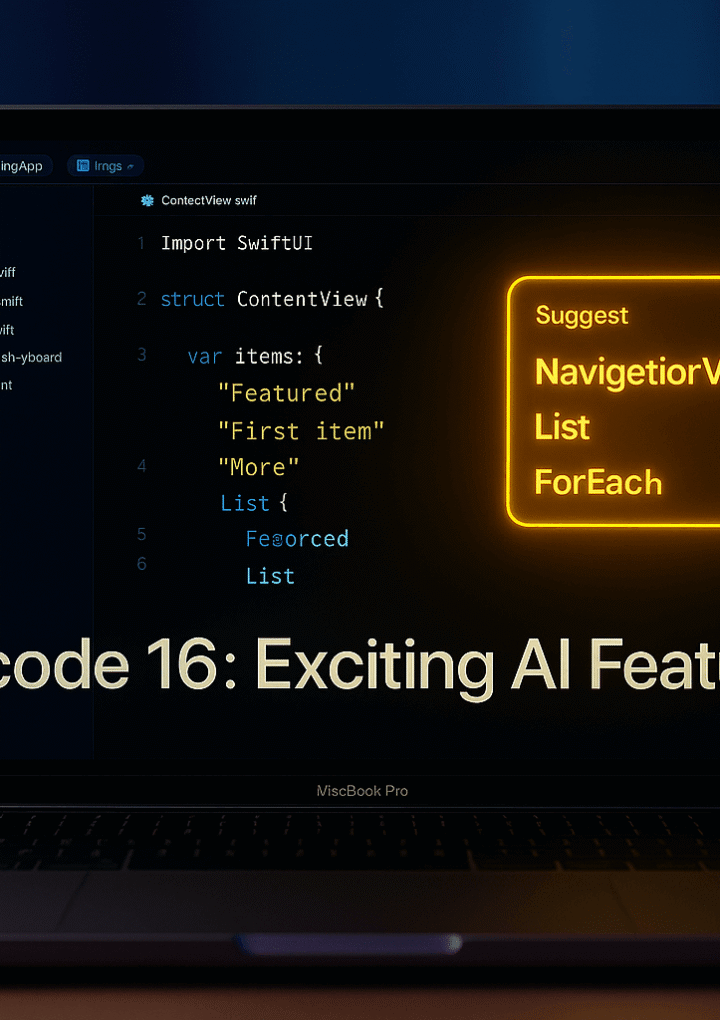Click line number 1 in the gutter
The image size is (720, 1020).
[x=141, y=243]
